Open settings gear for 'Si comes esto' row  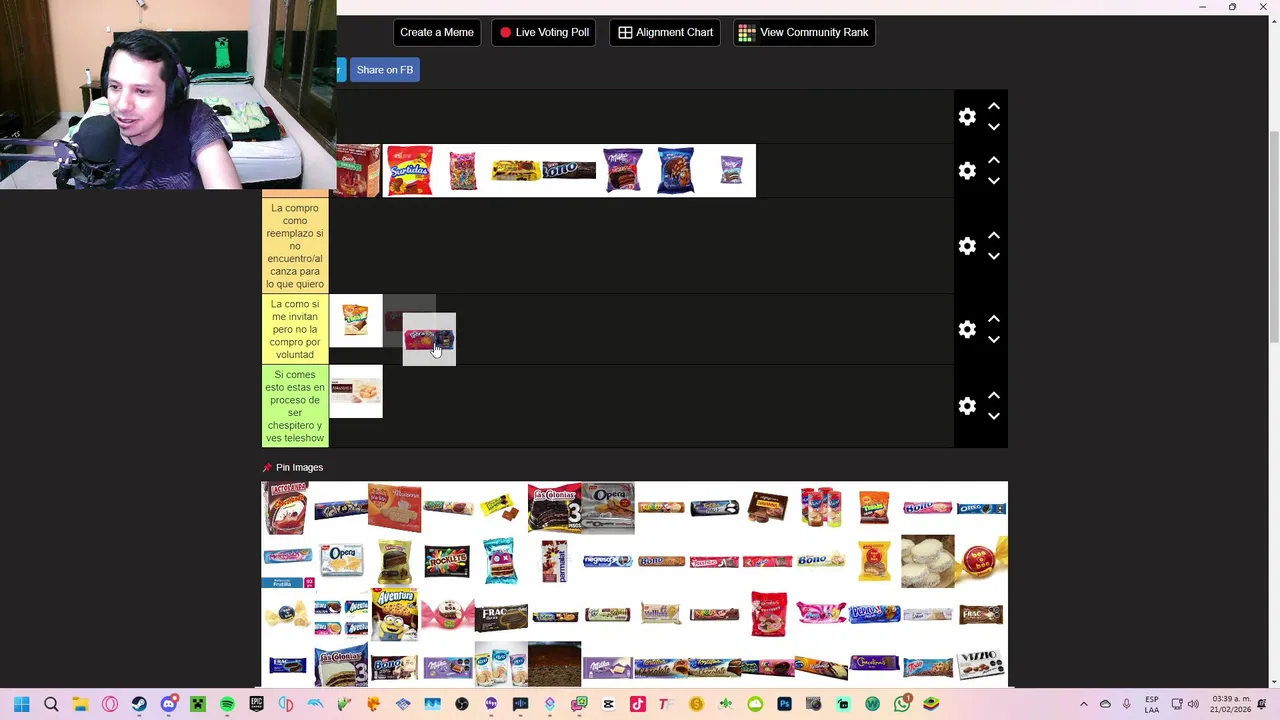tap(967, 406)
